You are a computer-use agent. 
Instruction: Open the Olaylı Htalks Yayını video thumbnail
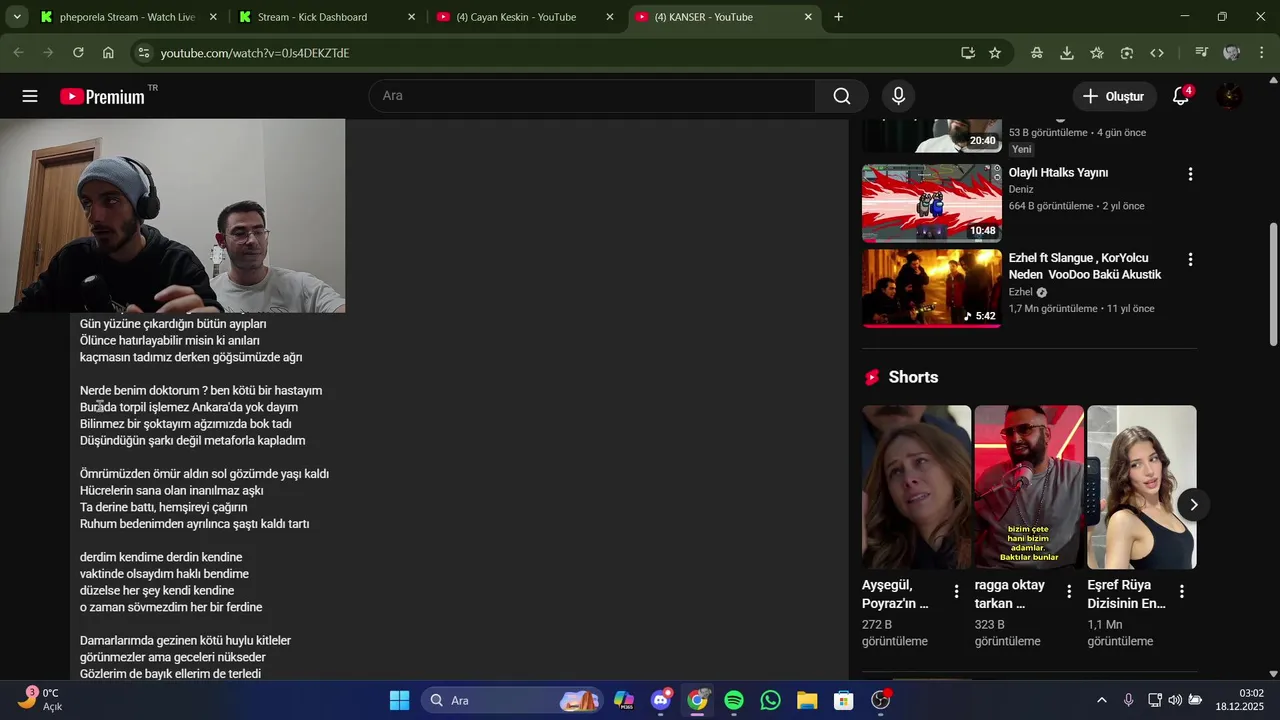click(x=932, y=203)
